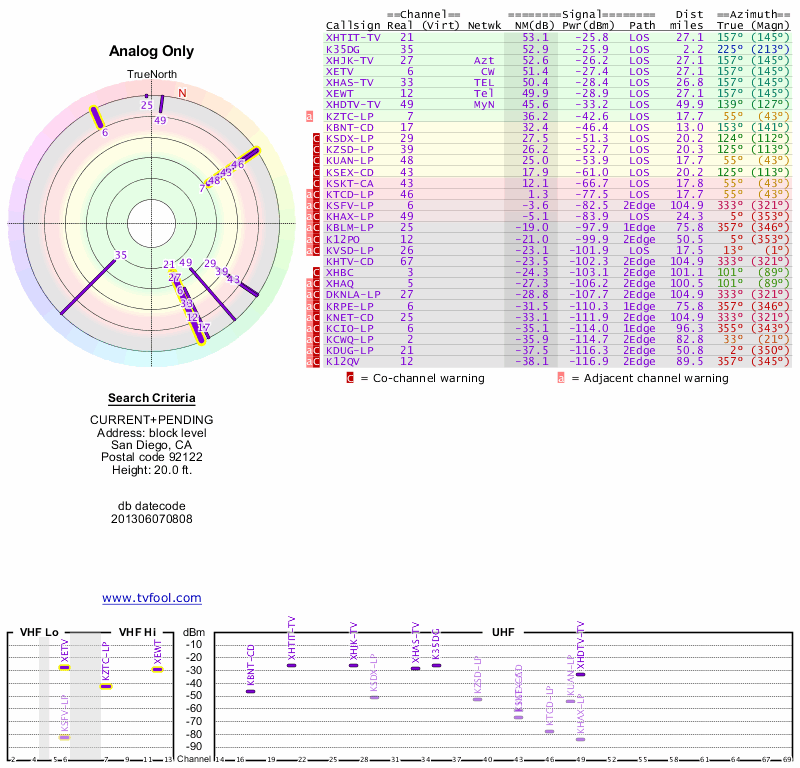Click the Callsign column header

pyautogui.click(x=350, y=25)
